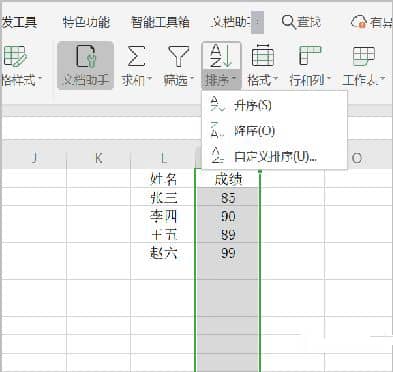
Task: Click the 排序 A-Z sort icon
Action: (x=221, y=56)
